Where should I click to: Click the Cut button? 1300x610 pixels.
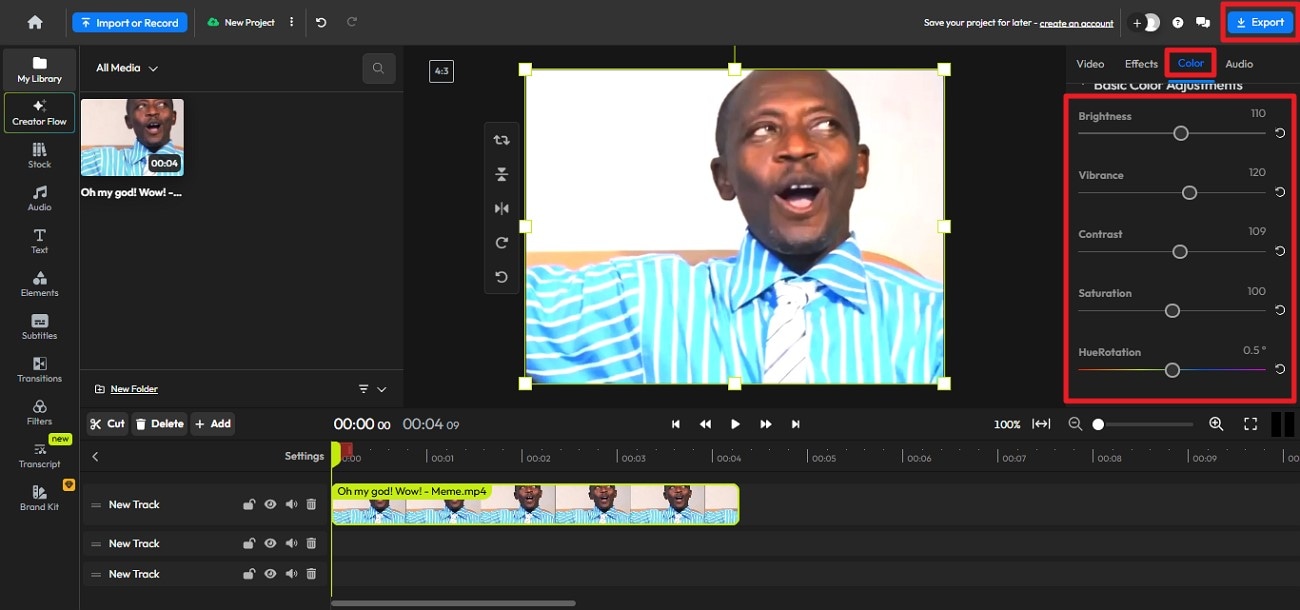click(107, 424)
